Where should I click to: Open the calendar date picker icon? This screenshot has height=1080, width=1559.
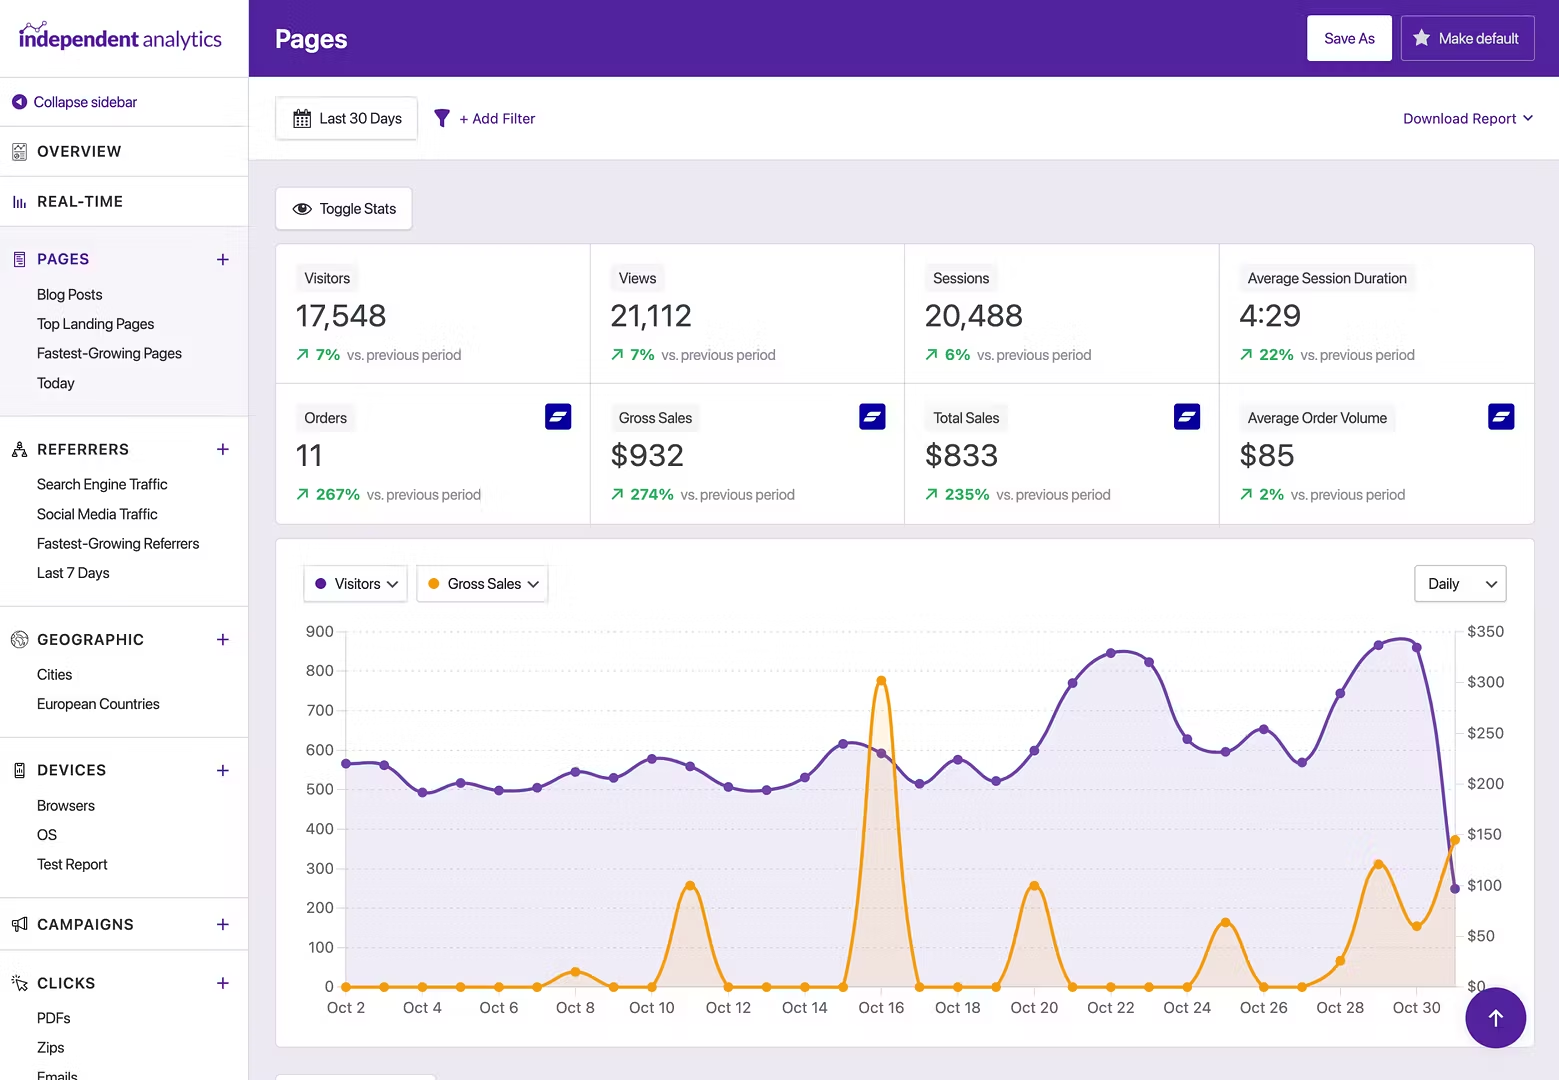click(302, 118)
